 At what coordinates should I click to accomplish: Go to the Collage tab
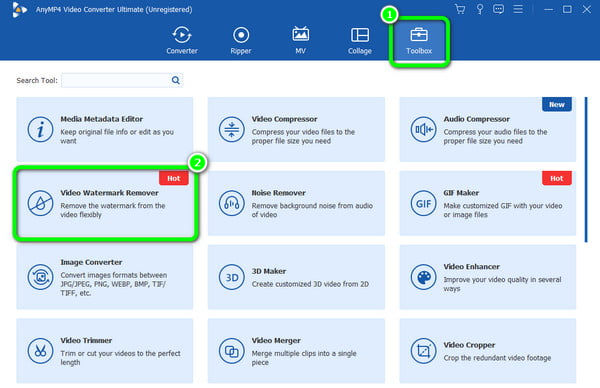(x=360, y=40)
